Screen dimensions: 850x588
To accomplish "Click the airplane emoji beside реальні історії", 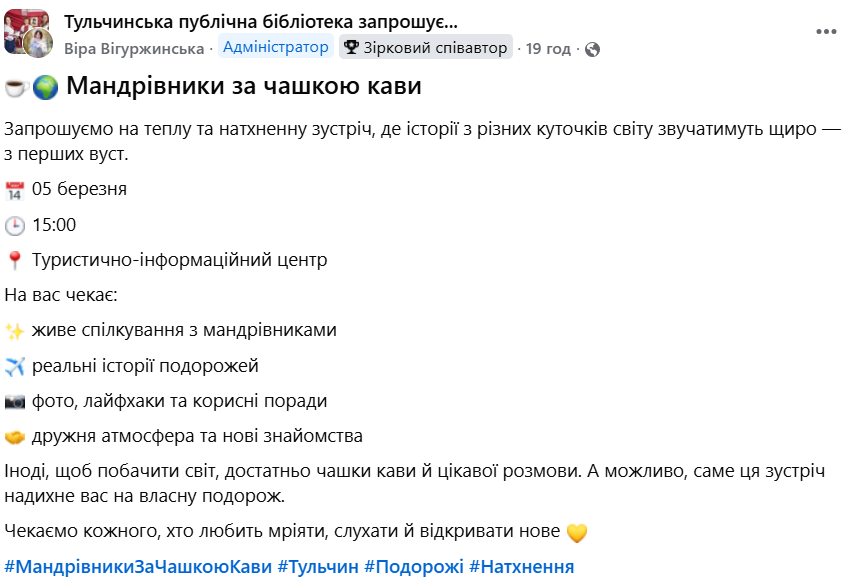I will click(x=15, y=367).
